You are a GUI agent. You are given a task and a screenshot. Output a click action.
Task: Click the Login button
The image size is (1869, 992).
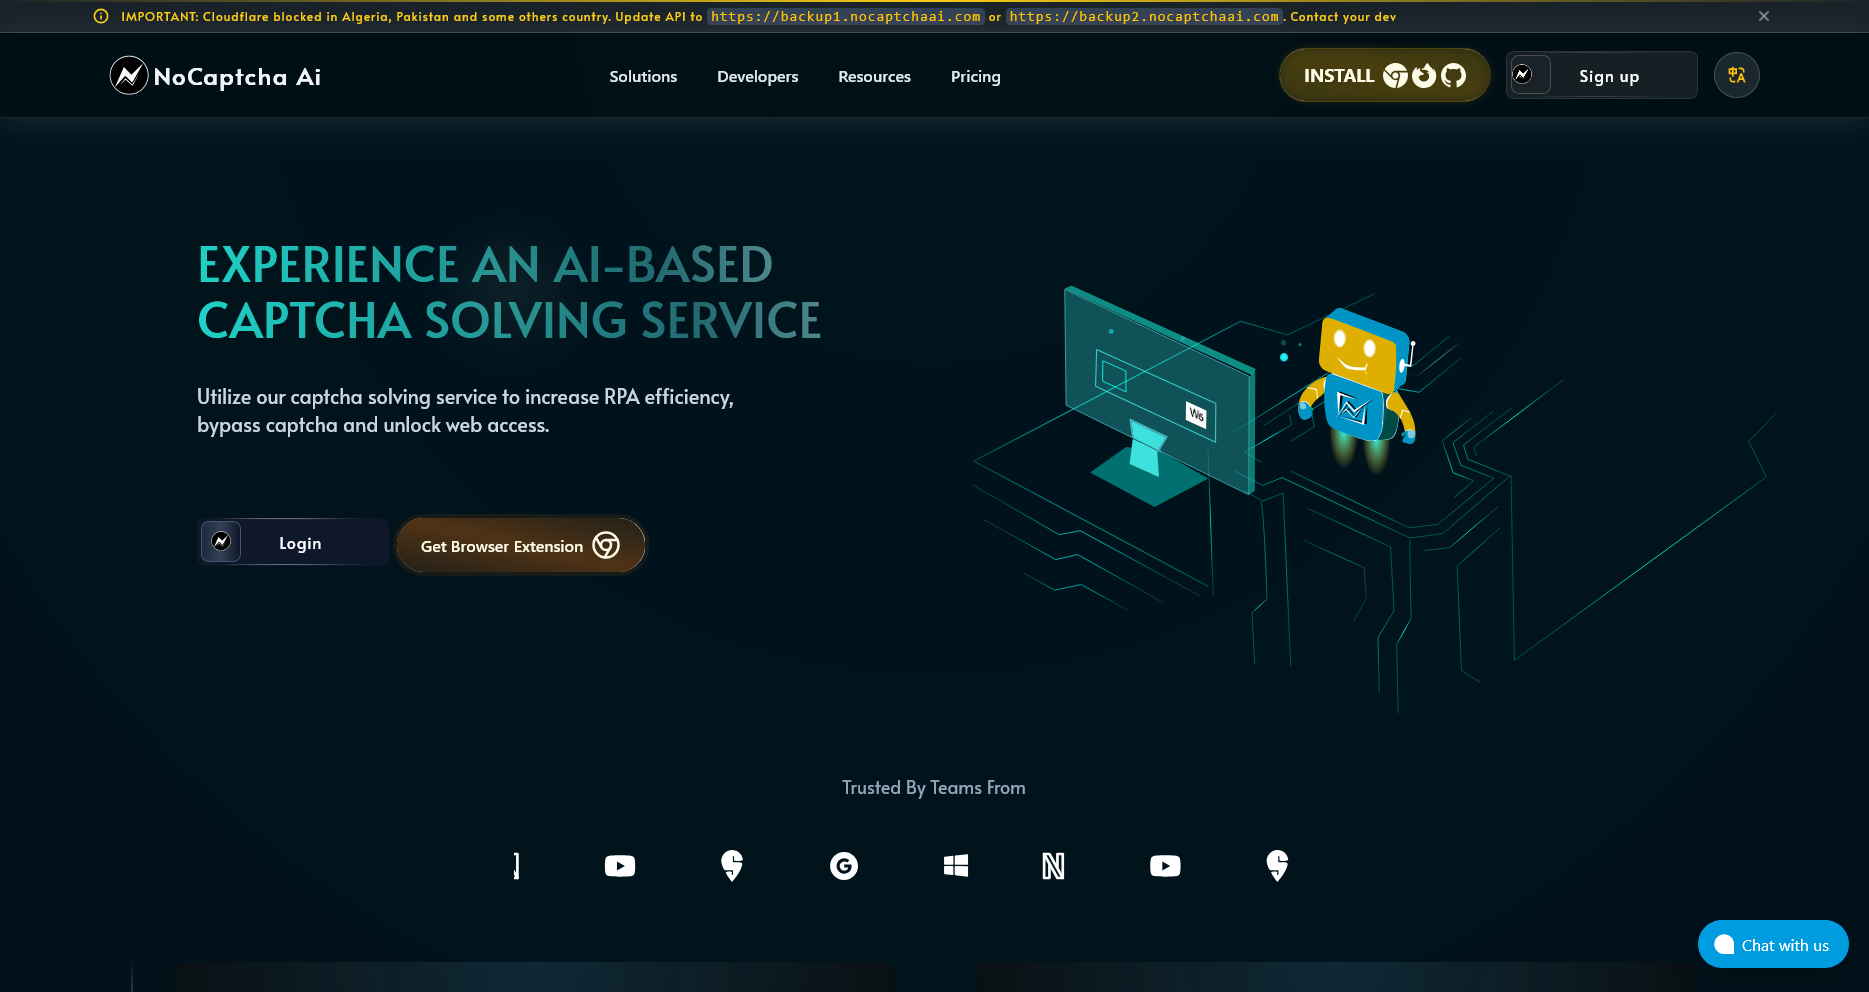[293, 542]
